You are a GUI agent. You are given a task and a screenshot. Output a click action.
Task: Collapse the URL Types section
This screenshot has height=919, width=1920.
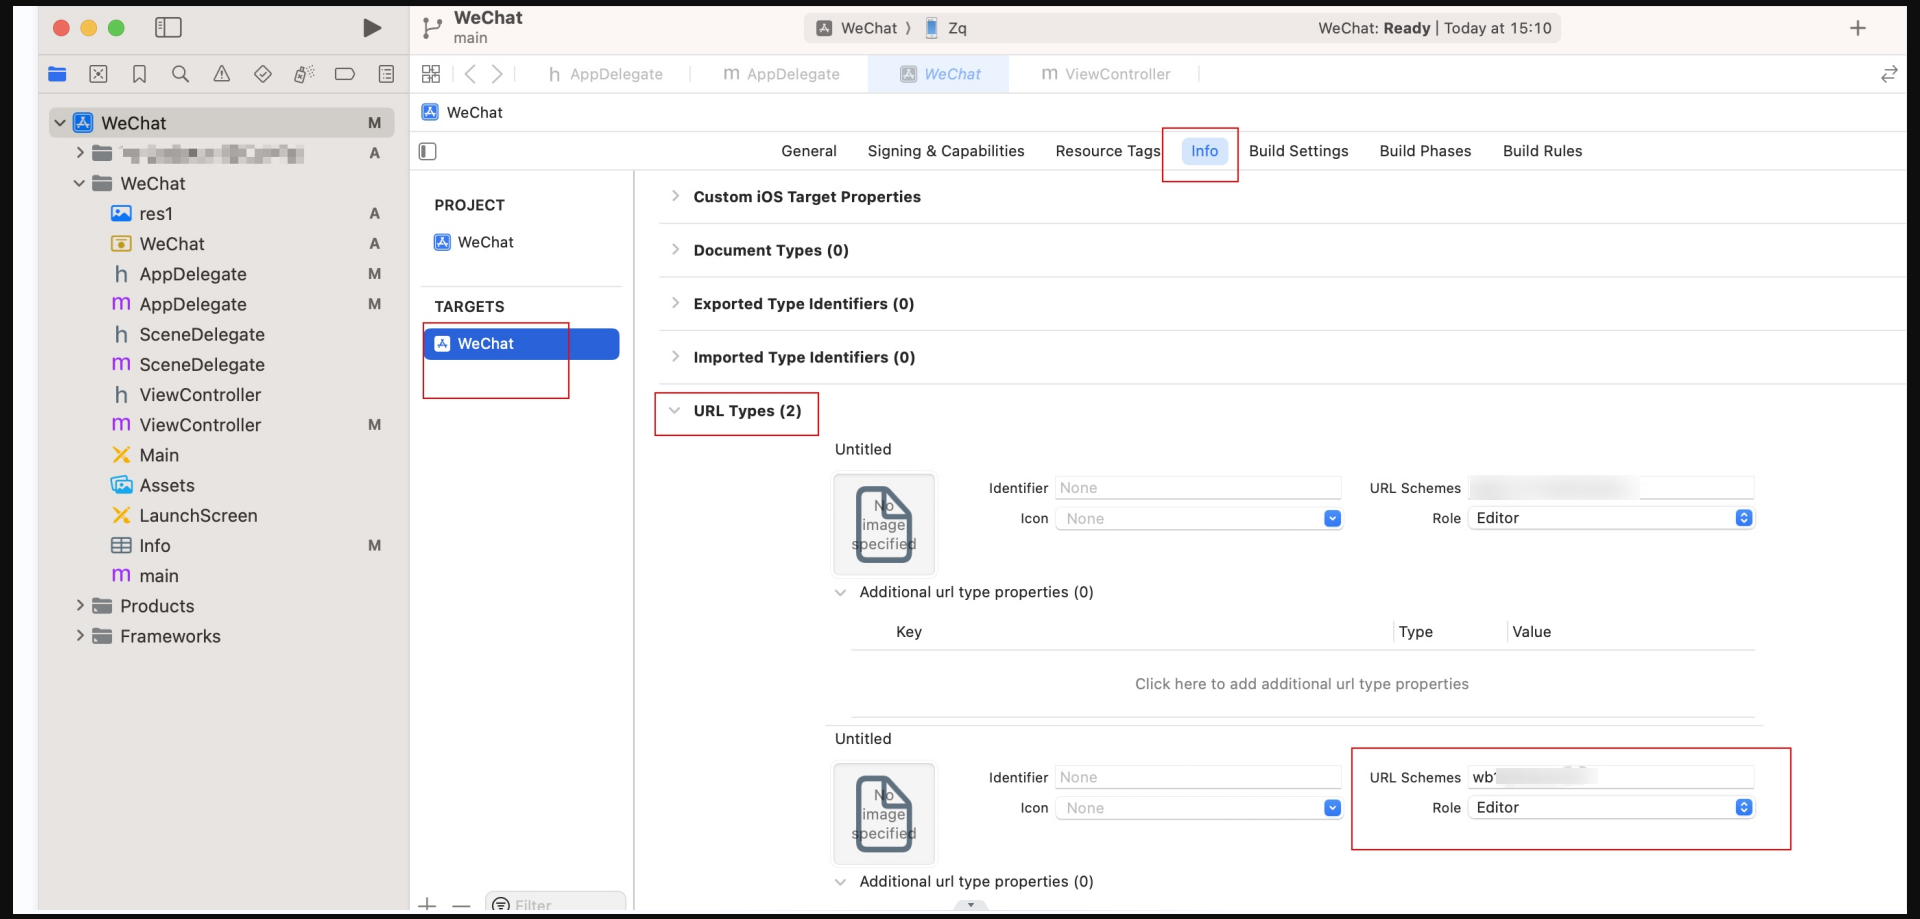click(x=675, y=411)
